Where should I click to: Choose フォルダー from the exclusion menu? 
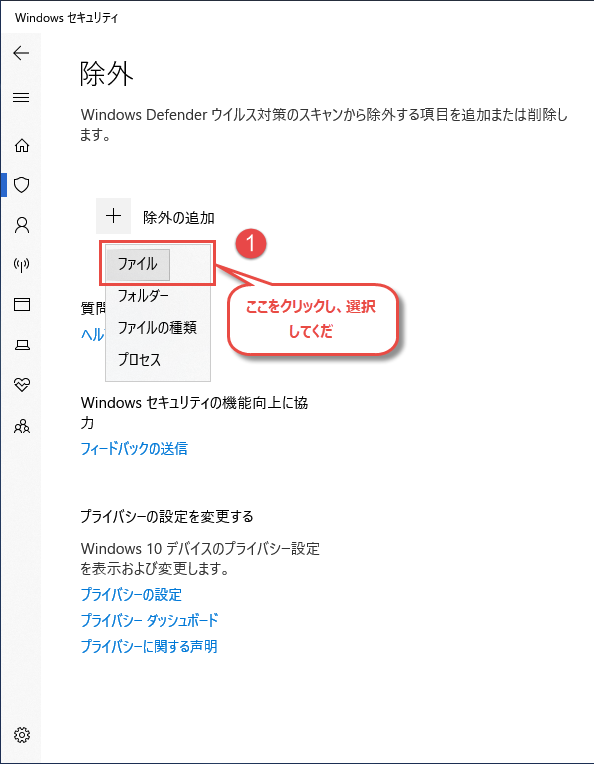coord(143,295)
